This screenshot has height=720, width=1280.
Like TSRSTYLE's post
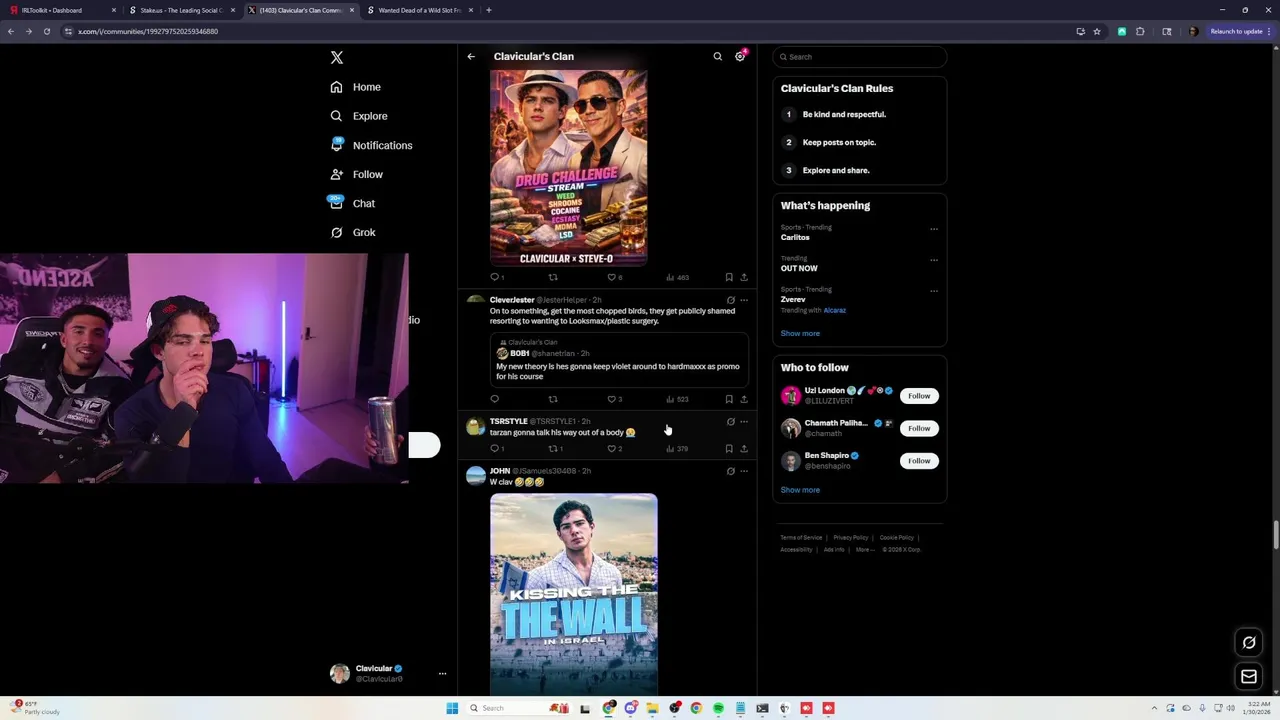(612, 449)
